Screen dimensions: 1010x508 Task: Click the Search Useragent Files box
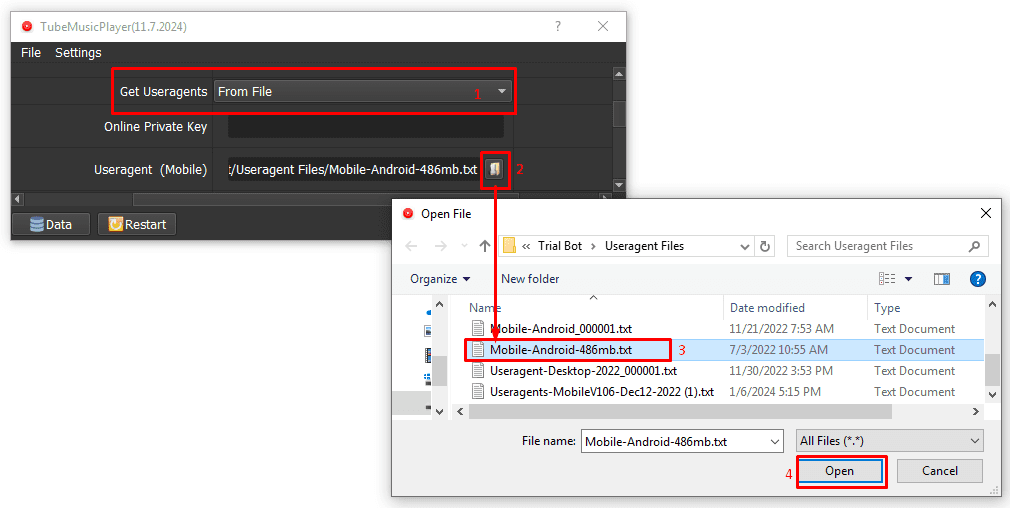coord(888,246)
